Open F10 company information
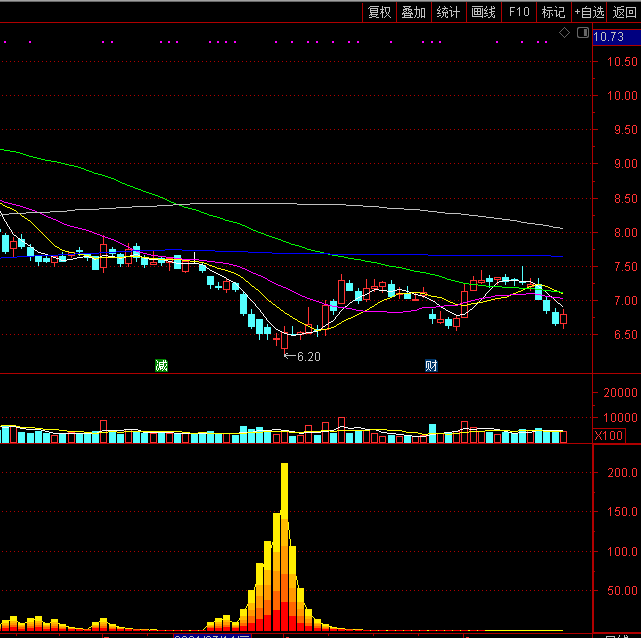Viewport: 641px width, 638px height. [x=519, y=12]
